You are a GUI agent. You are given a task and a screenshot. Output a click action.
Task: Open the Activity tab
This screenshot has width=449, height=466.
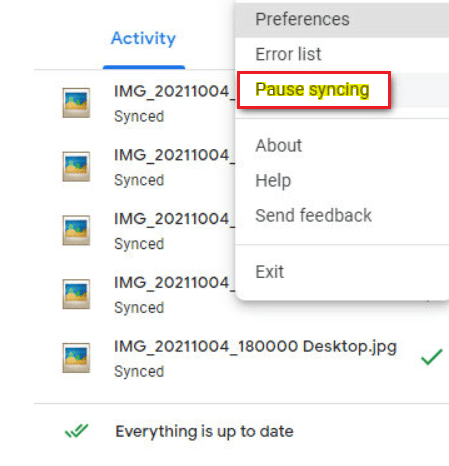(143, 38)
